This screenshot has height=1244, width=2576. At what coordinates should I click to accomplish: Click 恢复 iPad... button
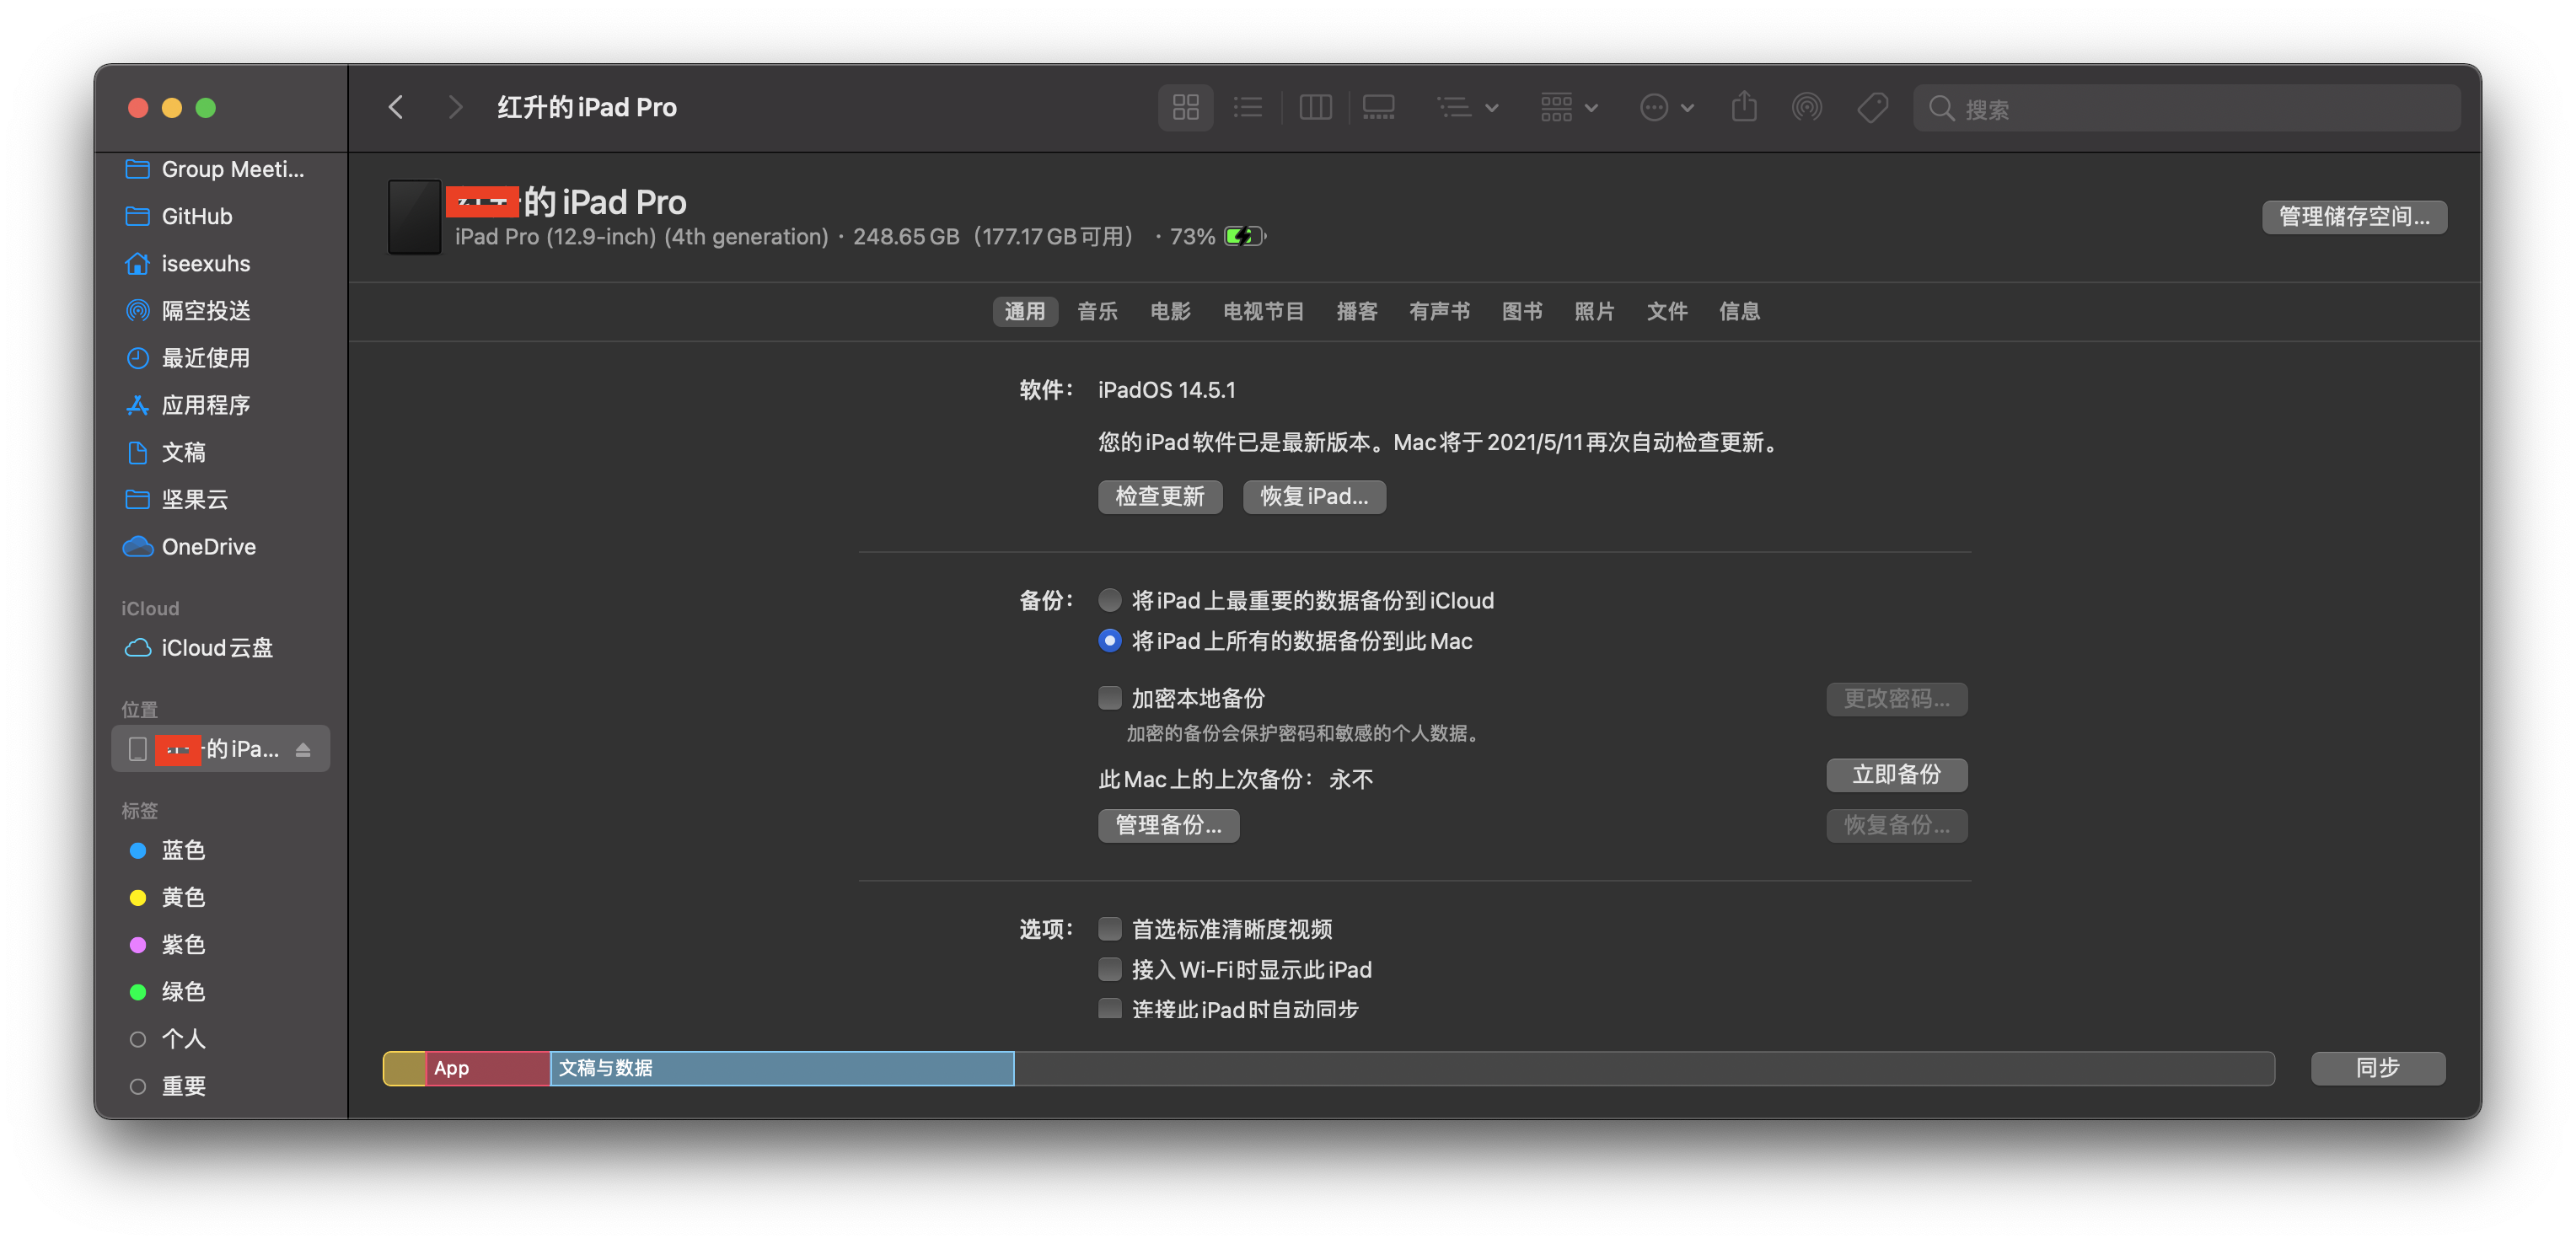pyautogui.click(x=1314, y=496)
